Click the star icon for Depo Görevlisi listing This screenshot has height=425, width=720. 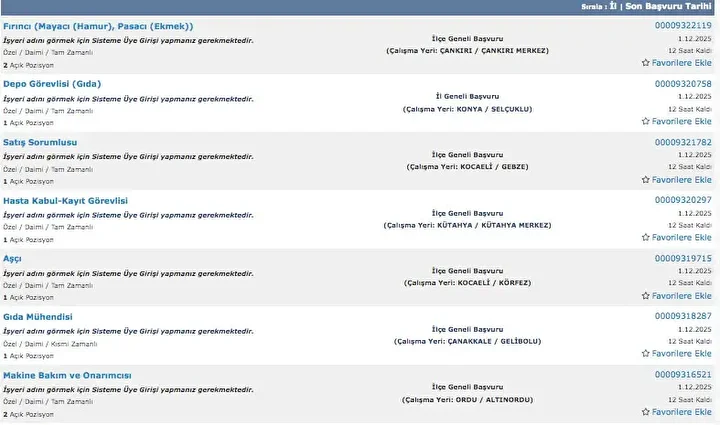click(x=645, y=121)
